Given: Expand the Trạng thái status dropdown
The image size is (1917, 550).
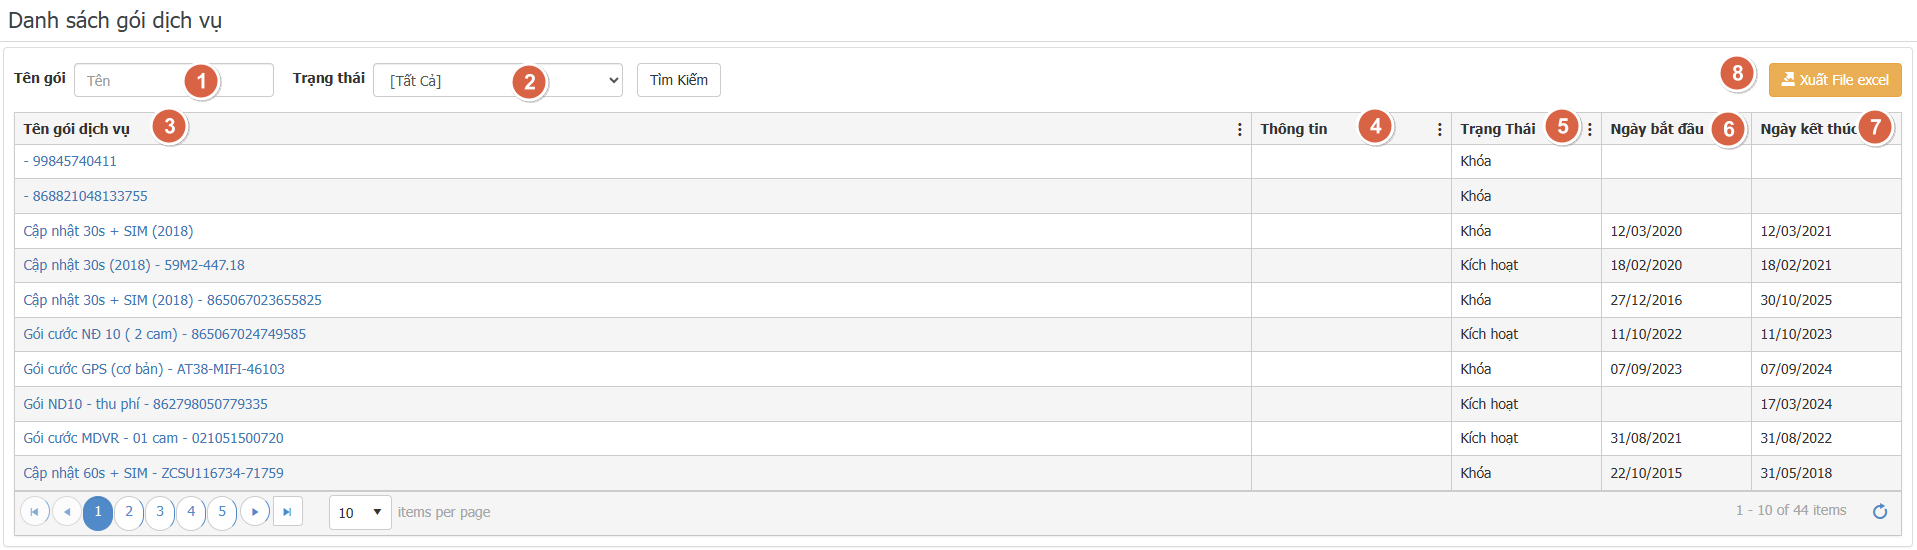Looking at the screenshot, I should coord(498,80).
